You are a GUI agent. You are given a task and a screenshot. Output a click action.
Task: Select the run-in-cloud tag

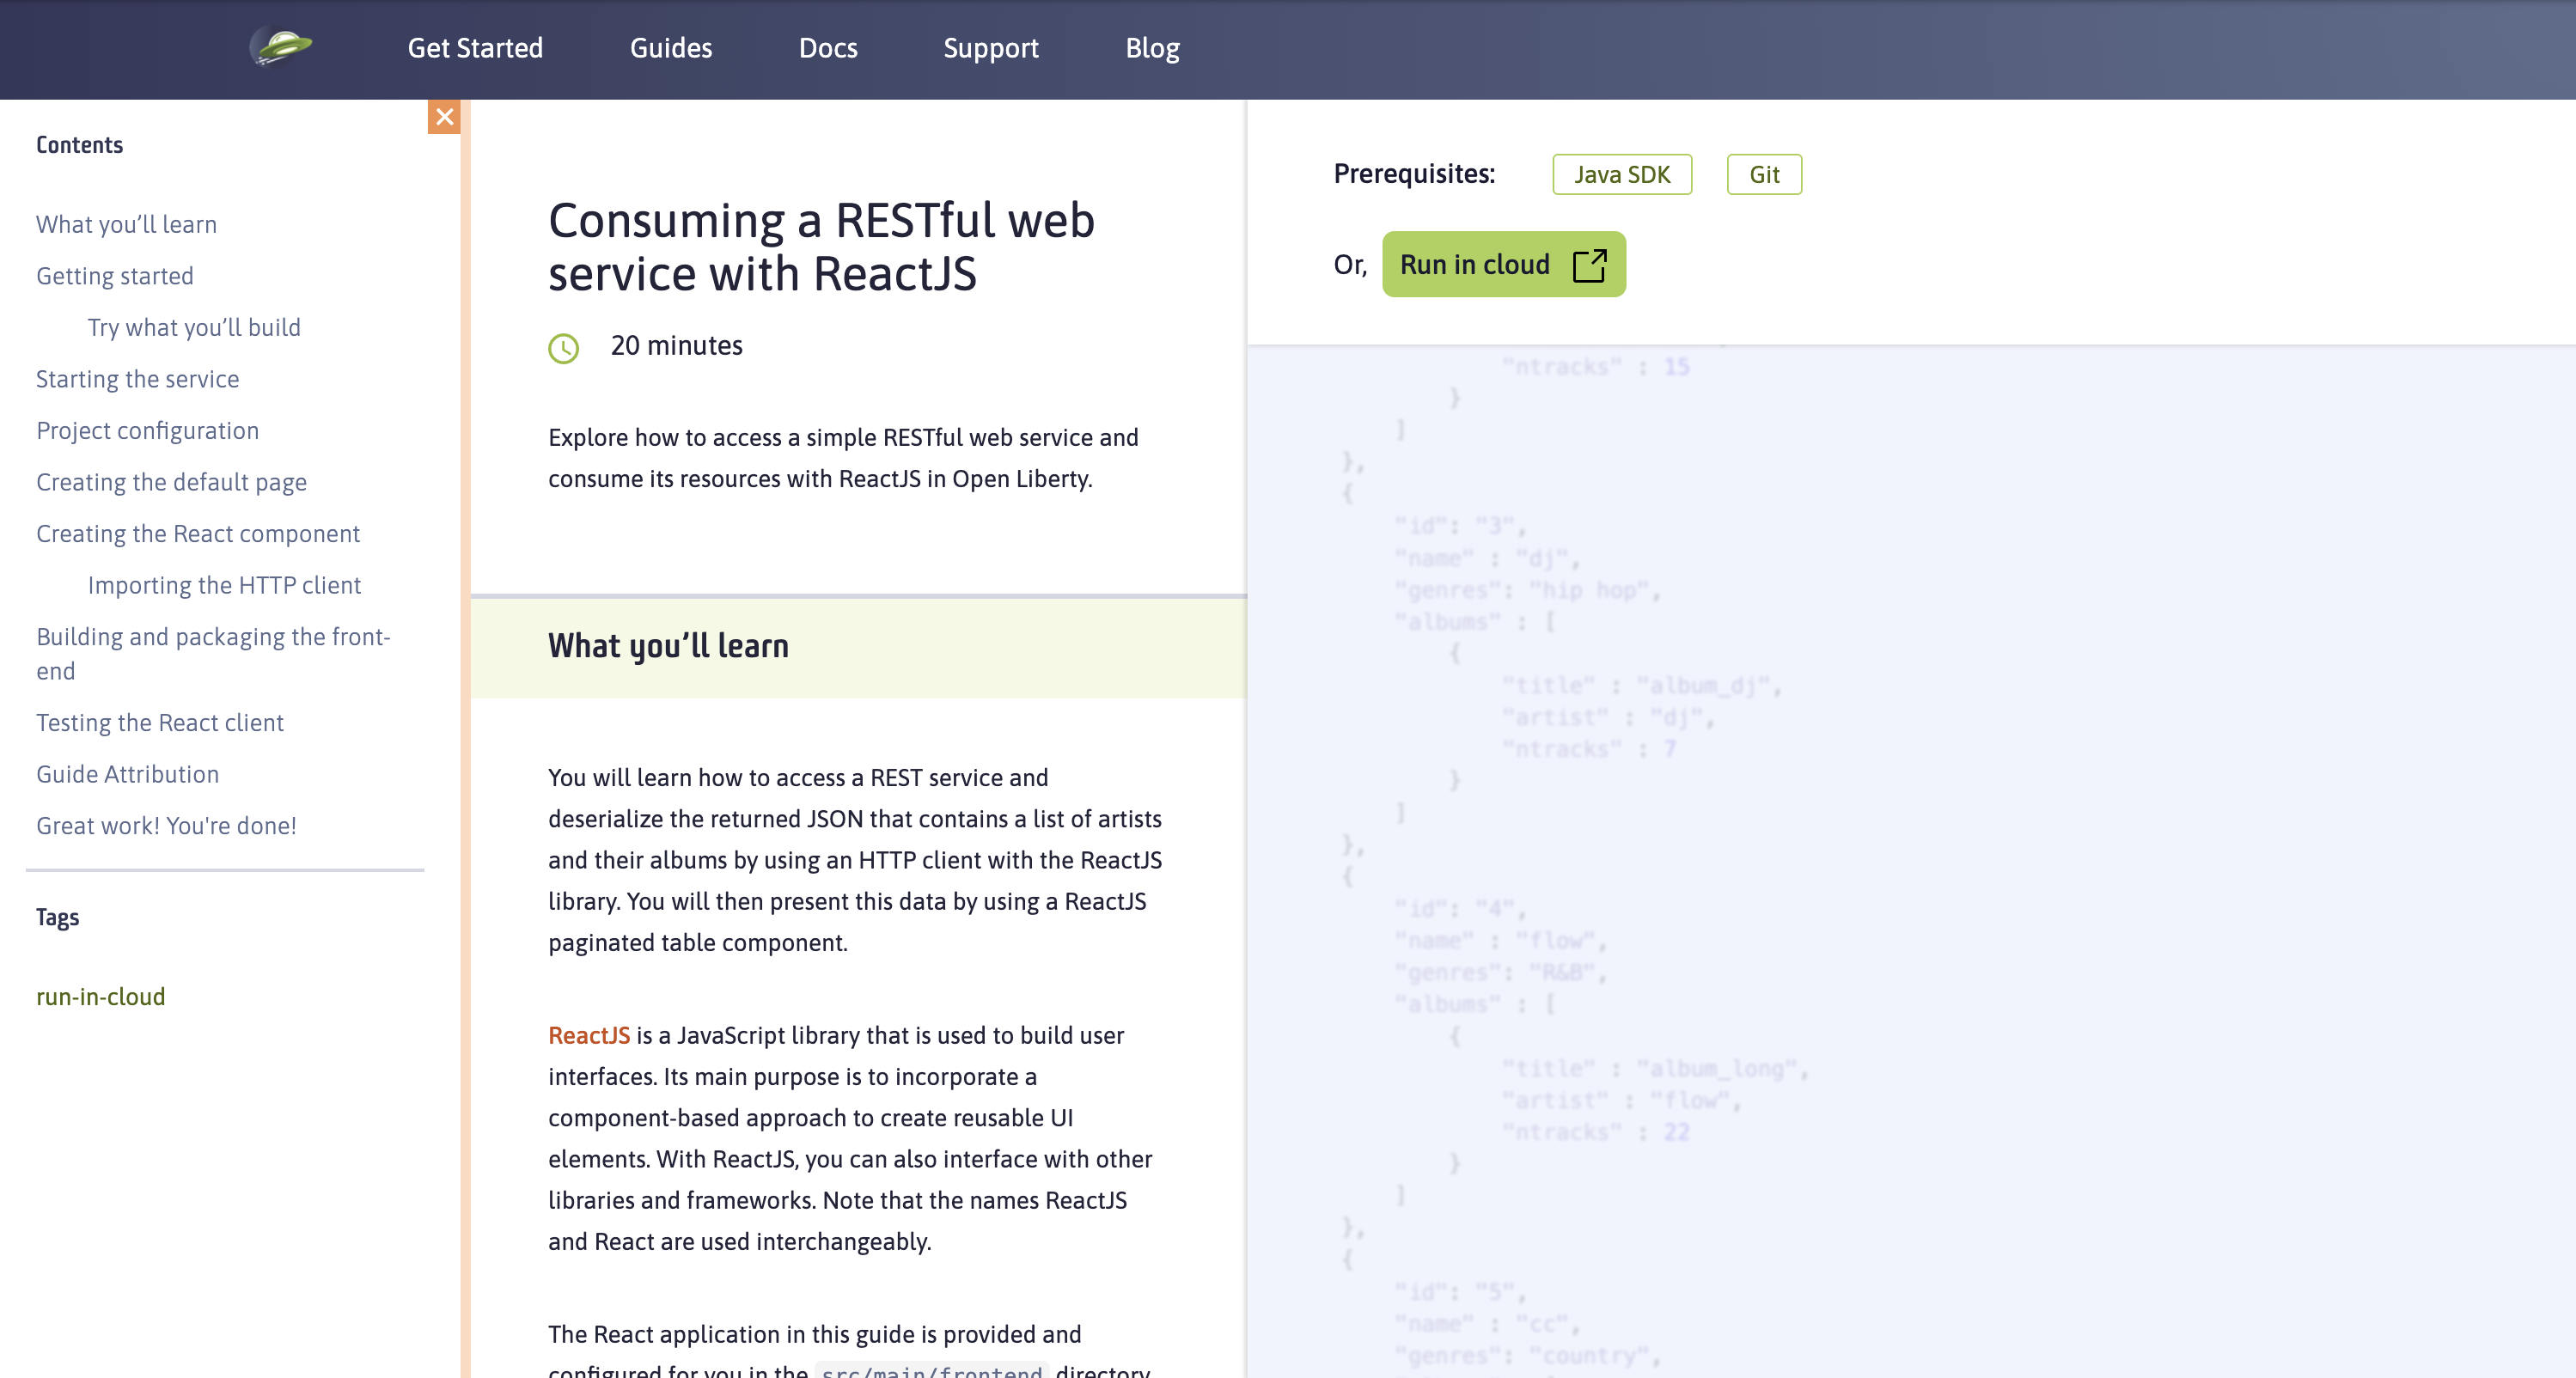click(x=100, y=996)
